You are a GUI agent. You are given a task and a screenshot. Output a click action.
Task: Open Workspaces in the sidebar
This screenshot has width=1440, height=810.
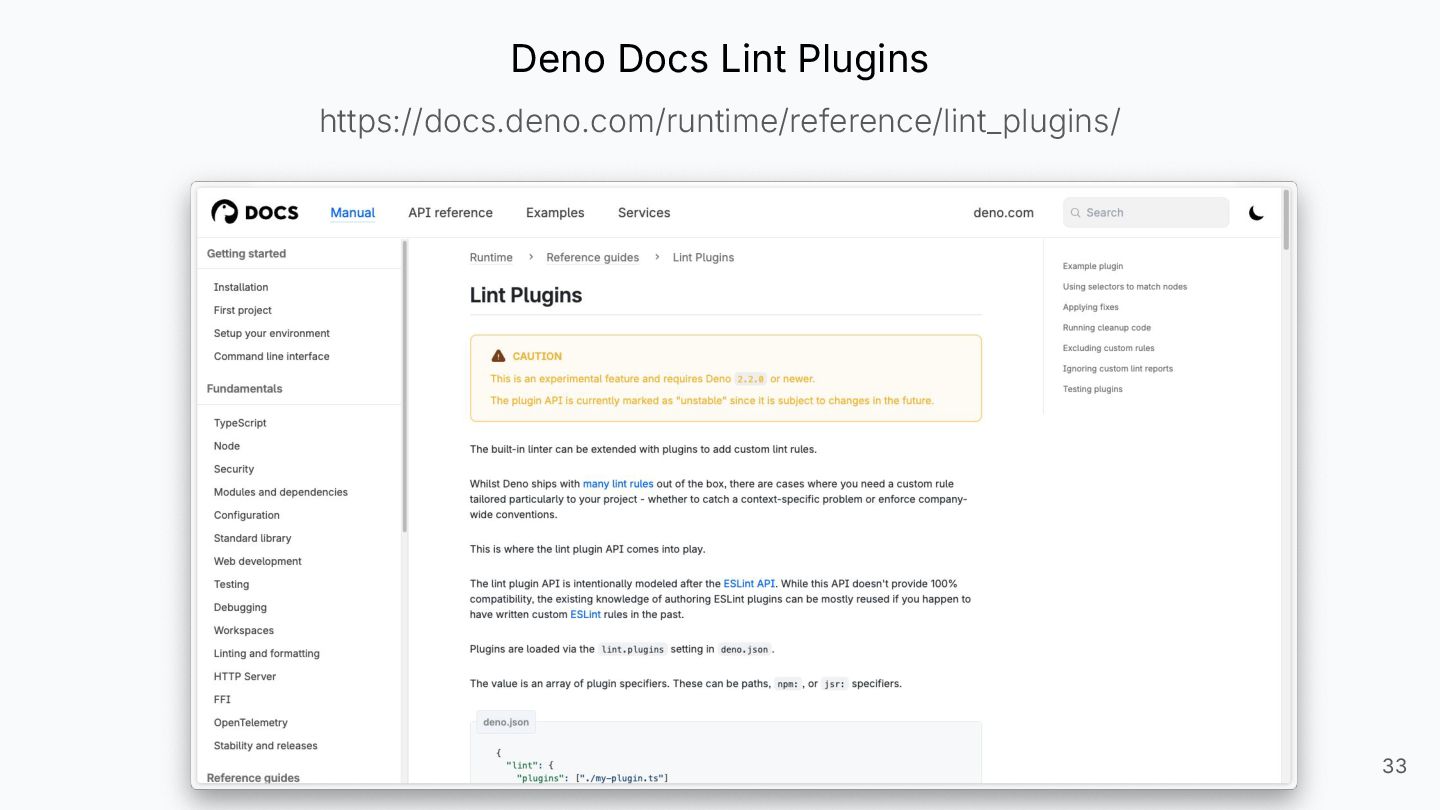coord(244,630)
